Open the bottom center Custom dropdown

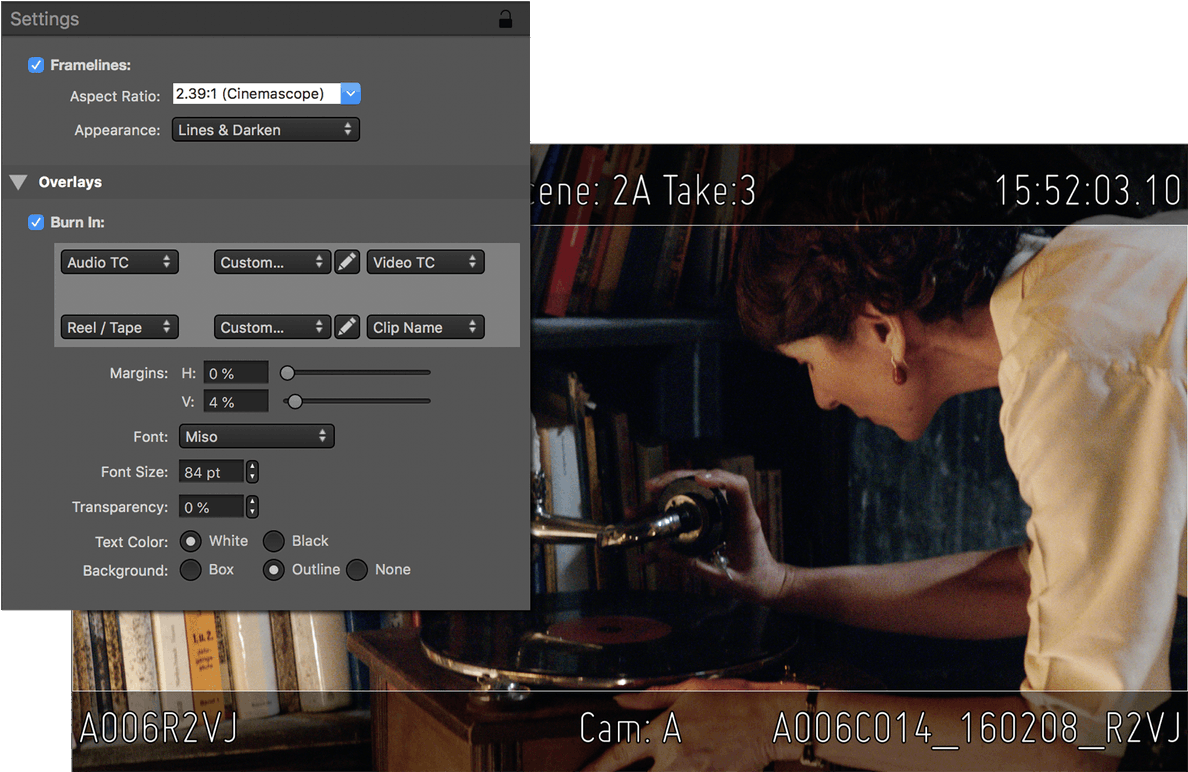(273, 327)
